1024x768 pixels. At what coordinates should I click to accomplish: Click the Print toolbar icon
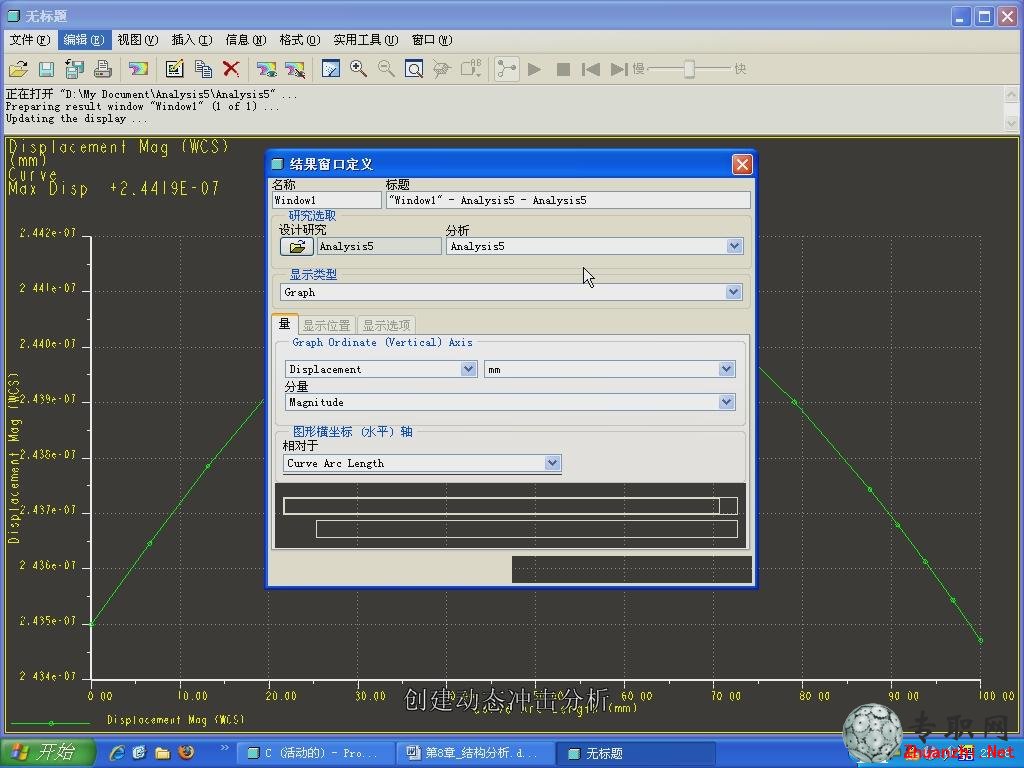[103, 69]
